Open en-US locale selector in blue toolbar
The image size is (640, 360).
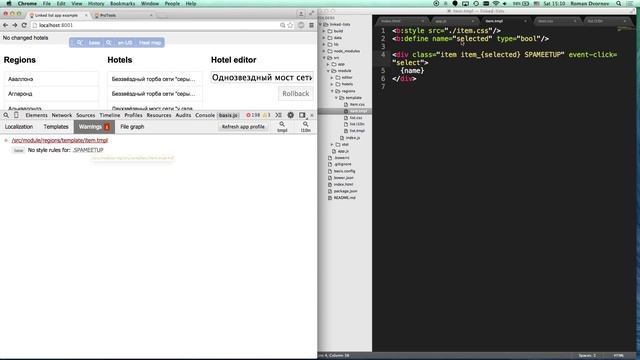tap(125, 43)
